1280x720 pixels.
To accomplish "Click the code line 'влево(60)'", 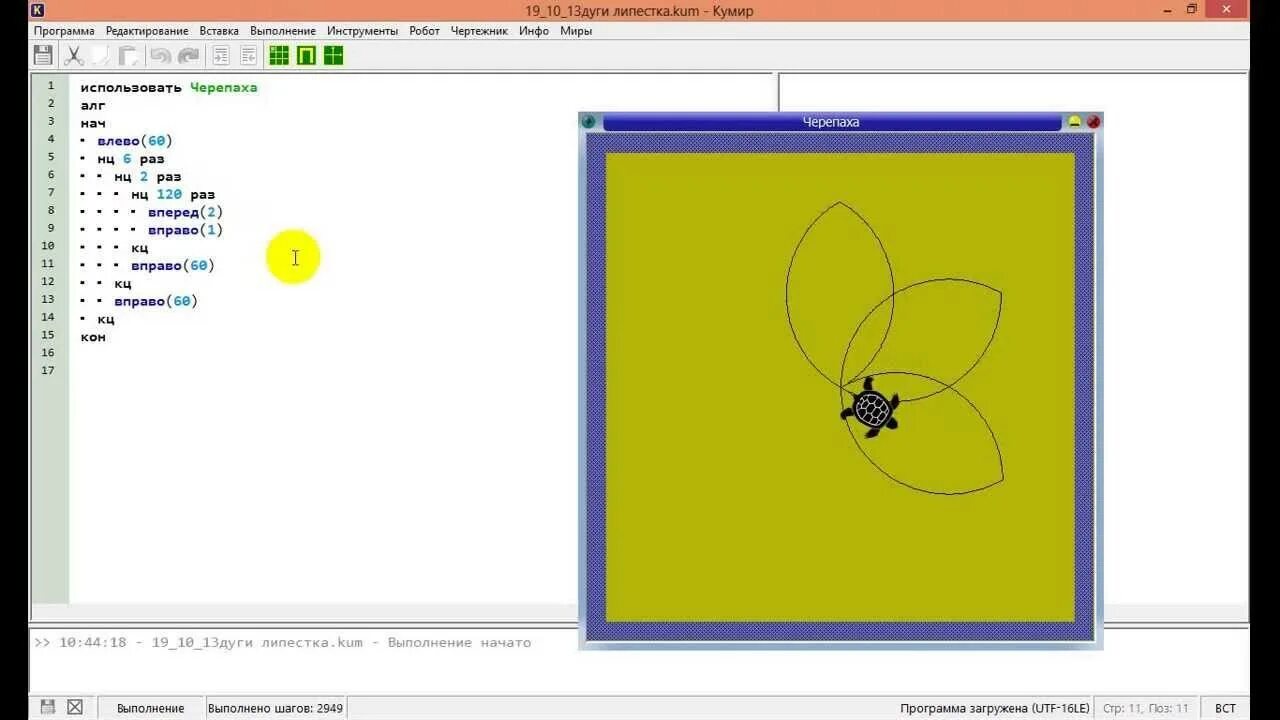I will tap(135, 141).
